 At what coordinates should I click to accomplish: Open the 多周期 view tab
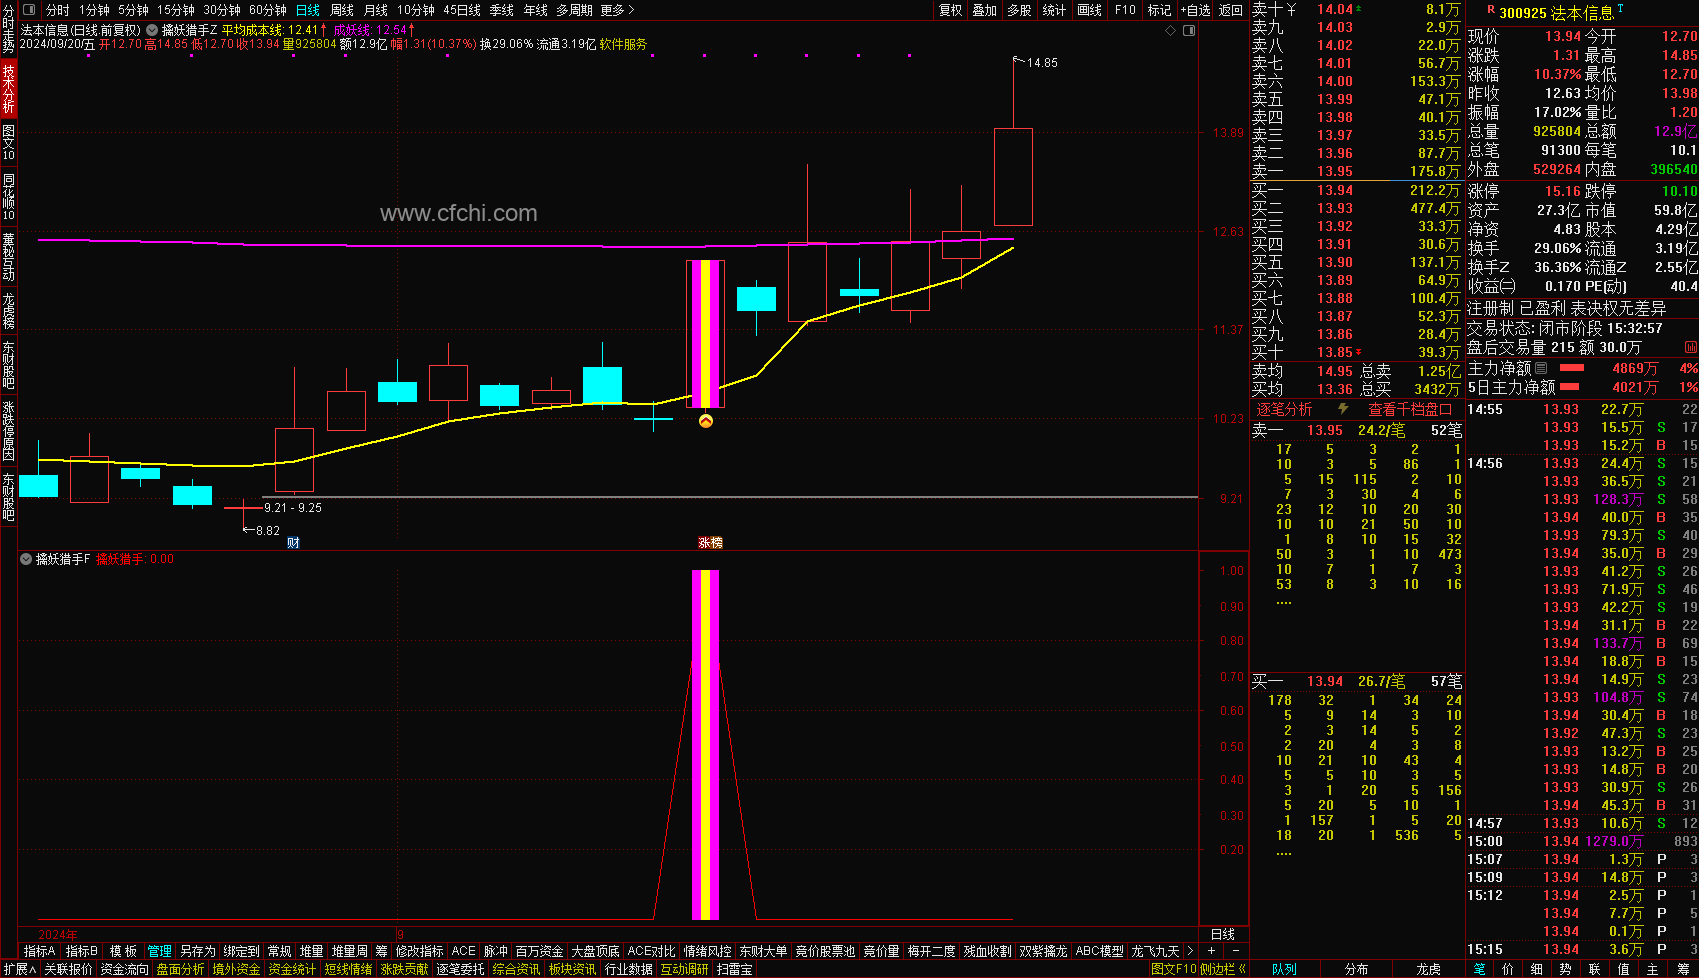click(574, 10)
